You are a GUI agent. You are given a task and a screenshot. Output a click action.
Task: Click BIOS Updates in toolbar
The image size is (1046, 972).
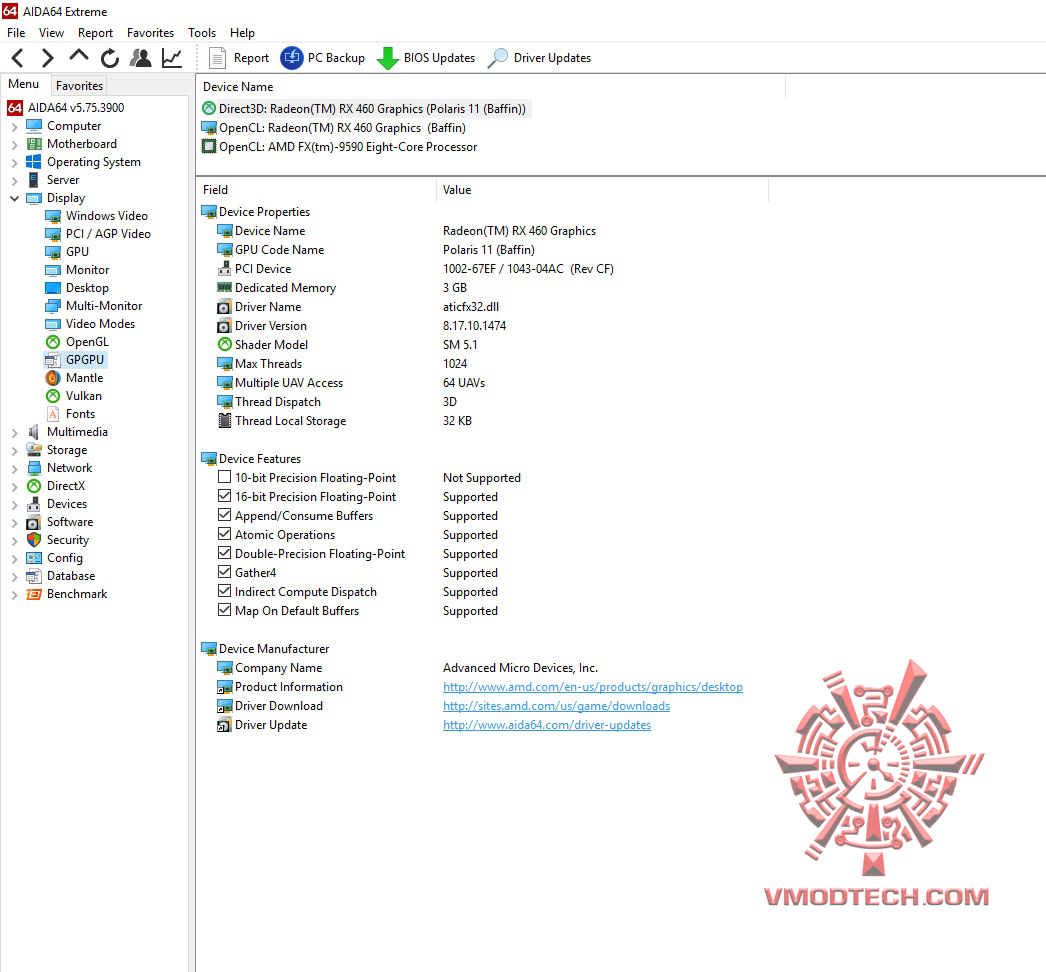(x=426, y=58)
